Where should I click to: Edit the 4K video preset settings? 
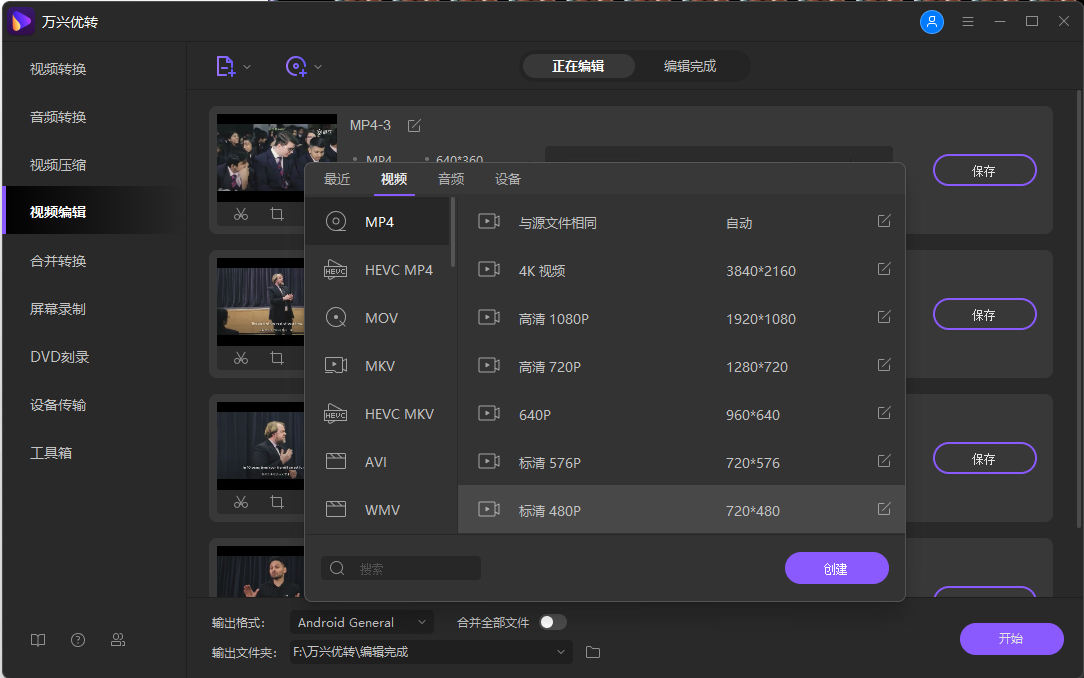(884, 269)
